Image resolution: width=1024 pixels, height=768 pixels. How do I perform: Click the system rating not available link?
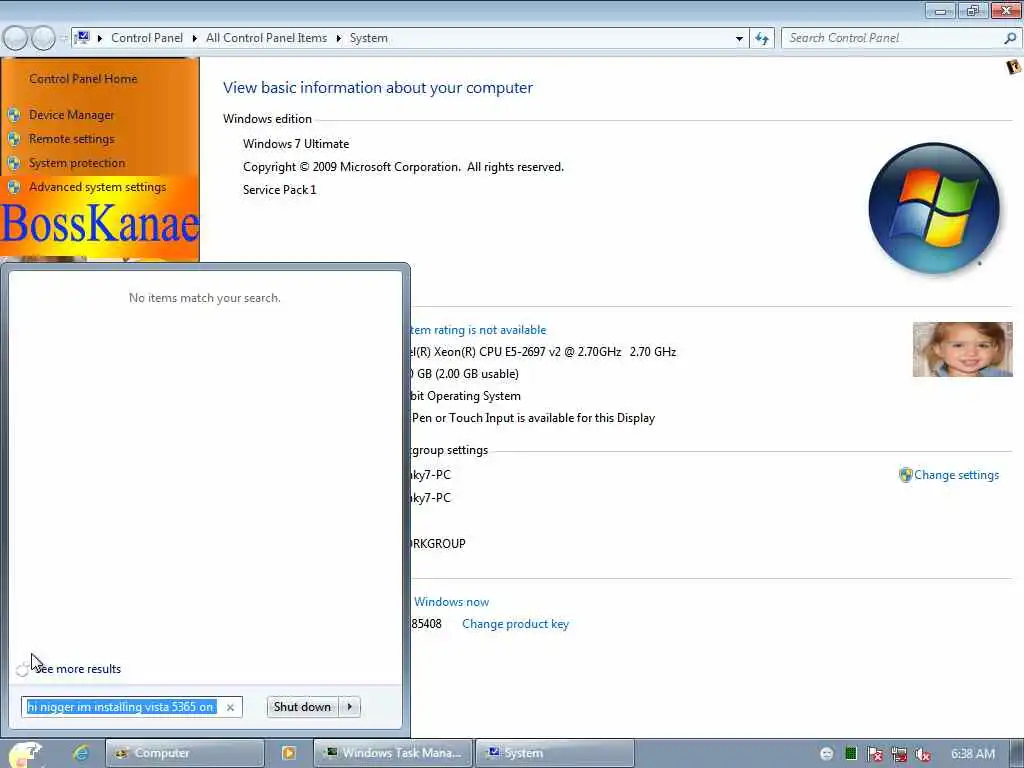coord(478,330)
